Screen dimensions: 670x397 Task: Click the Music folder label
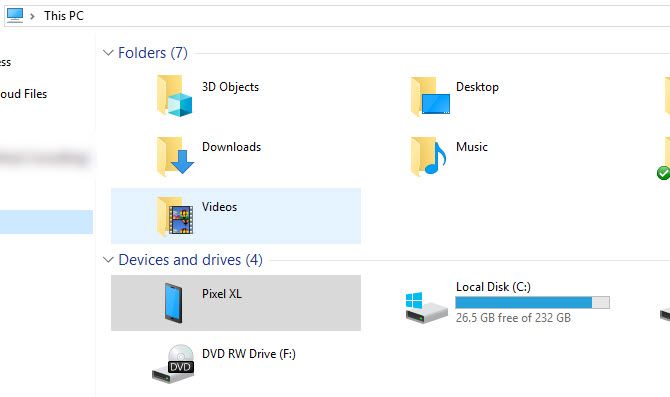tap(472, 147)
